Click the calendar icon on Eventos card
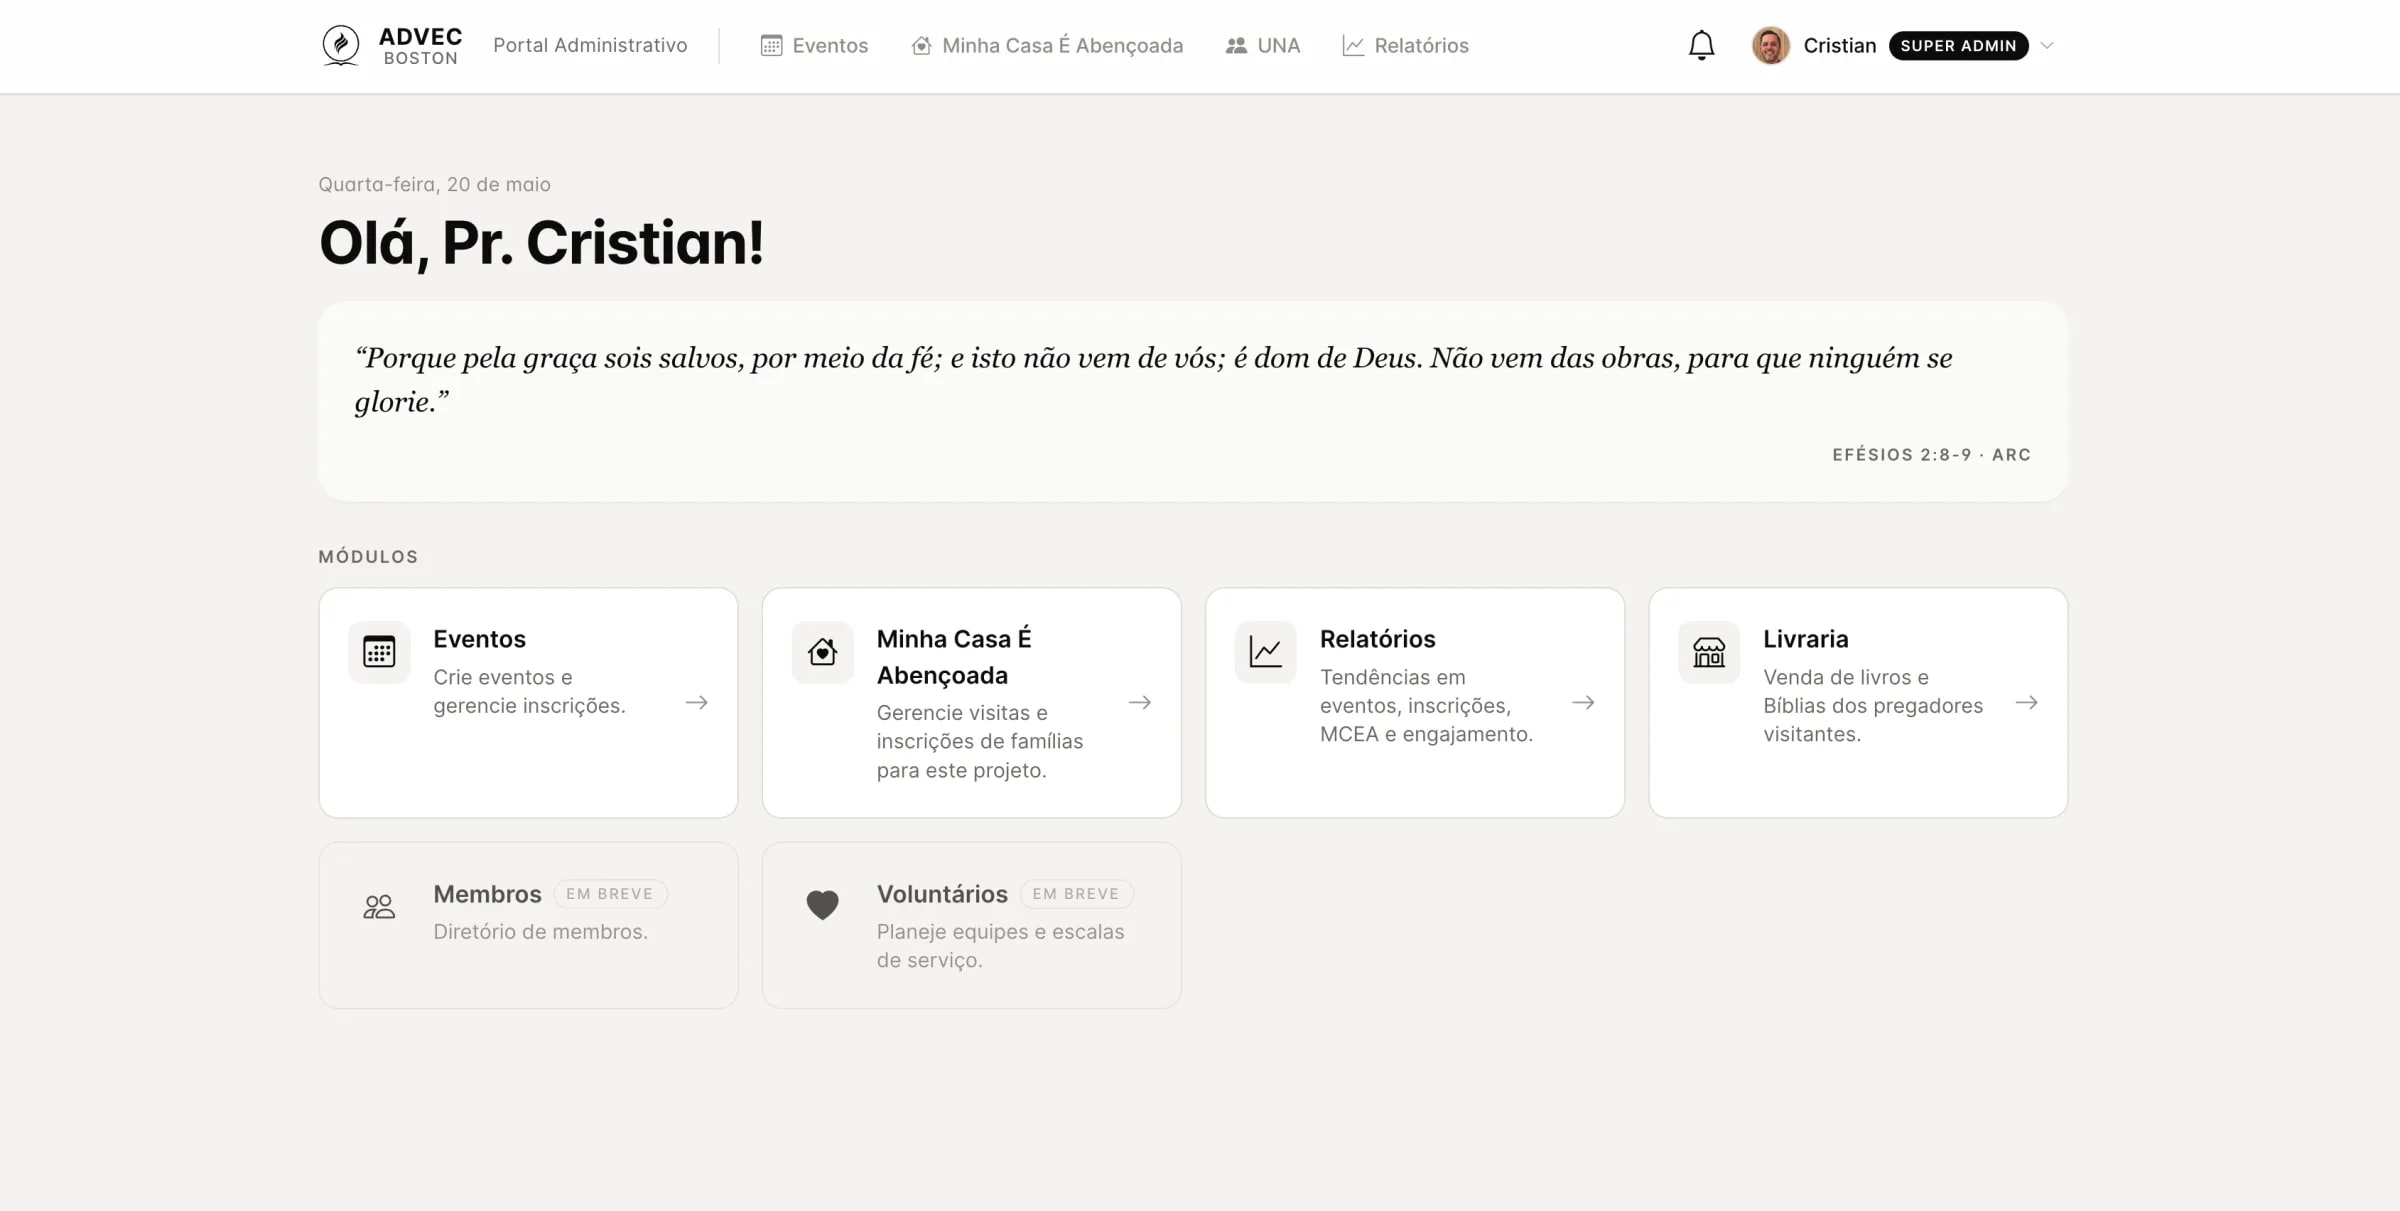Image resolution: width=2400 pixels, height=1211 pixels. coord(379,652)
